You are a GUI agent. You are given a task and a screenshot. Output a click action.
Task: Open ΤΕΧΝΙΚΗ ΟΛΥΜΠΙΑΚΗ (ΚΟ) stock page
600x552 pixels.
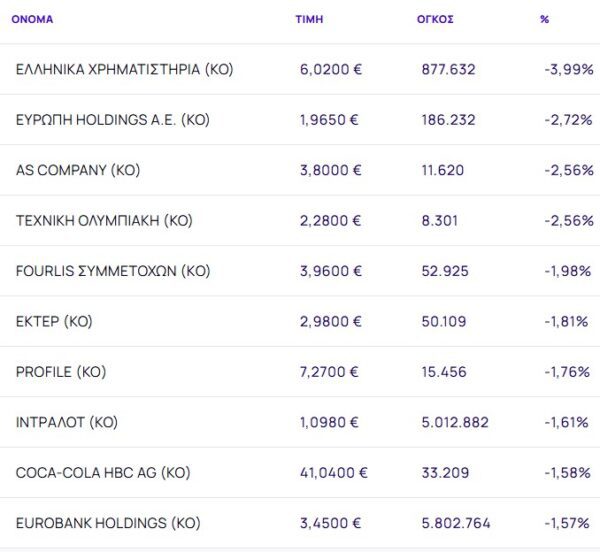tap(104, 220)
